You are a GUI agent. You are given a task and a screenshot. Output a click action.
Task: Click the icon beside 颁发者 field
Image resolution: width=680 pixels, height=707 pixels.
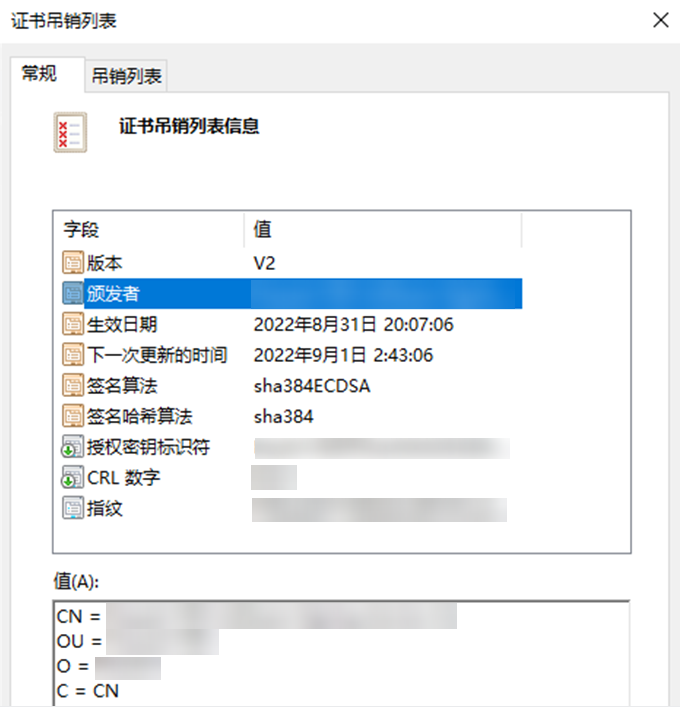(x=73, y=294)
